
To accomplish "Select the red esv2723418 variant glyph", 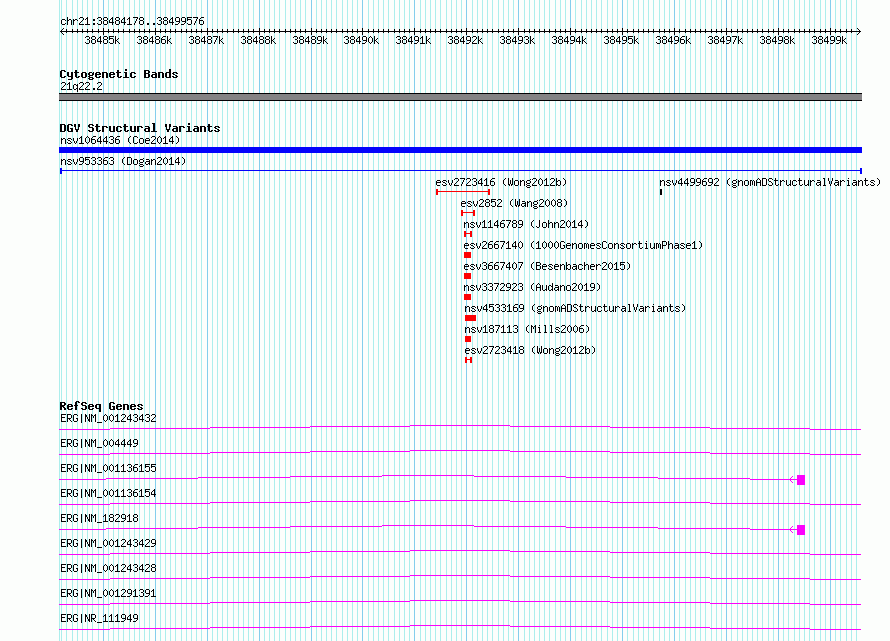I will (x=468, y=360).
